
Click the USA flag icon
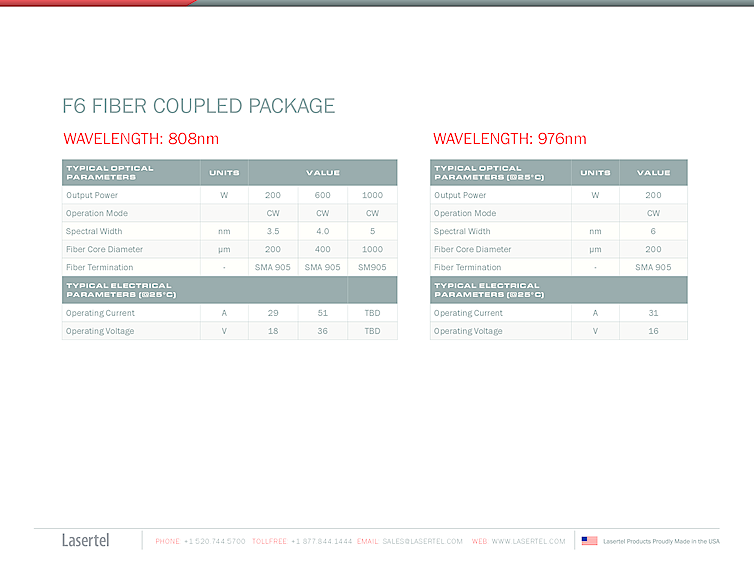click(589, 541)
